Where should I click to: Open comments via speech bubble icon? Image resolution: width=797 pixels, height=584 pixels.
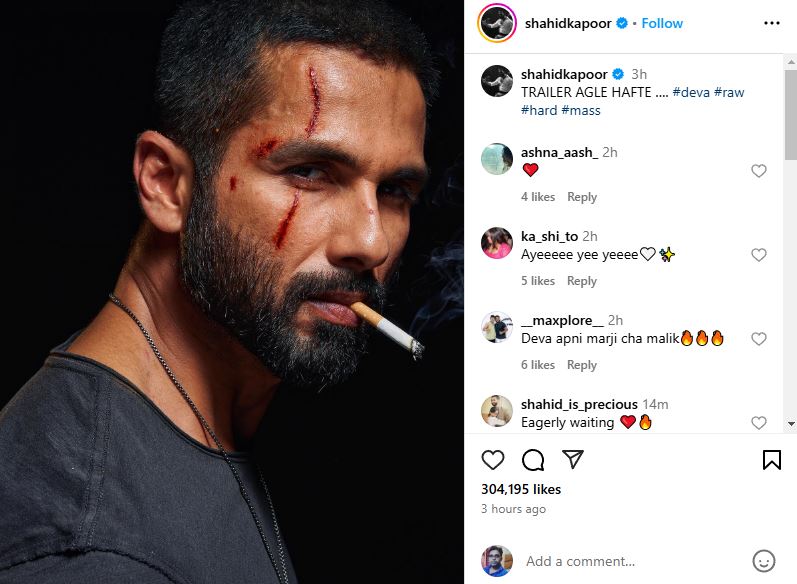pos(533,459)
